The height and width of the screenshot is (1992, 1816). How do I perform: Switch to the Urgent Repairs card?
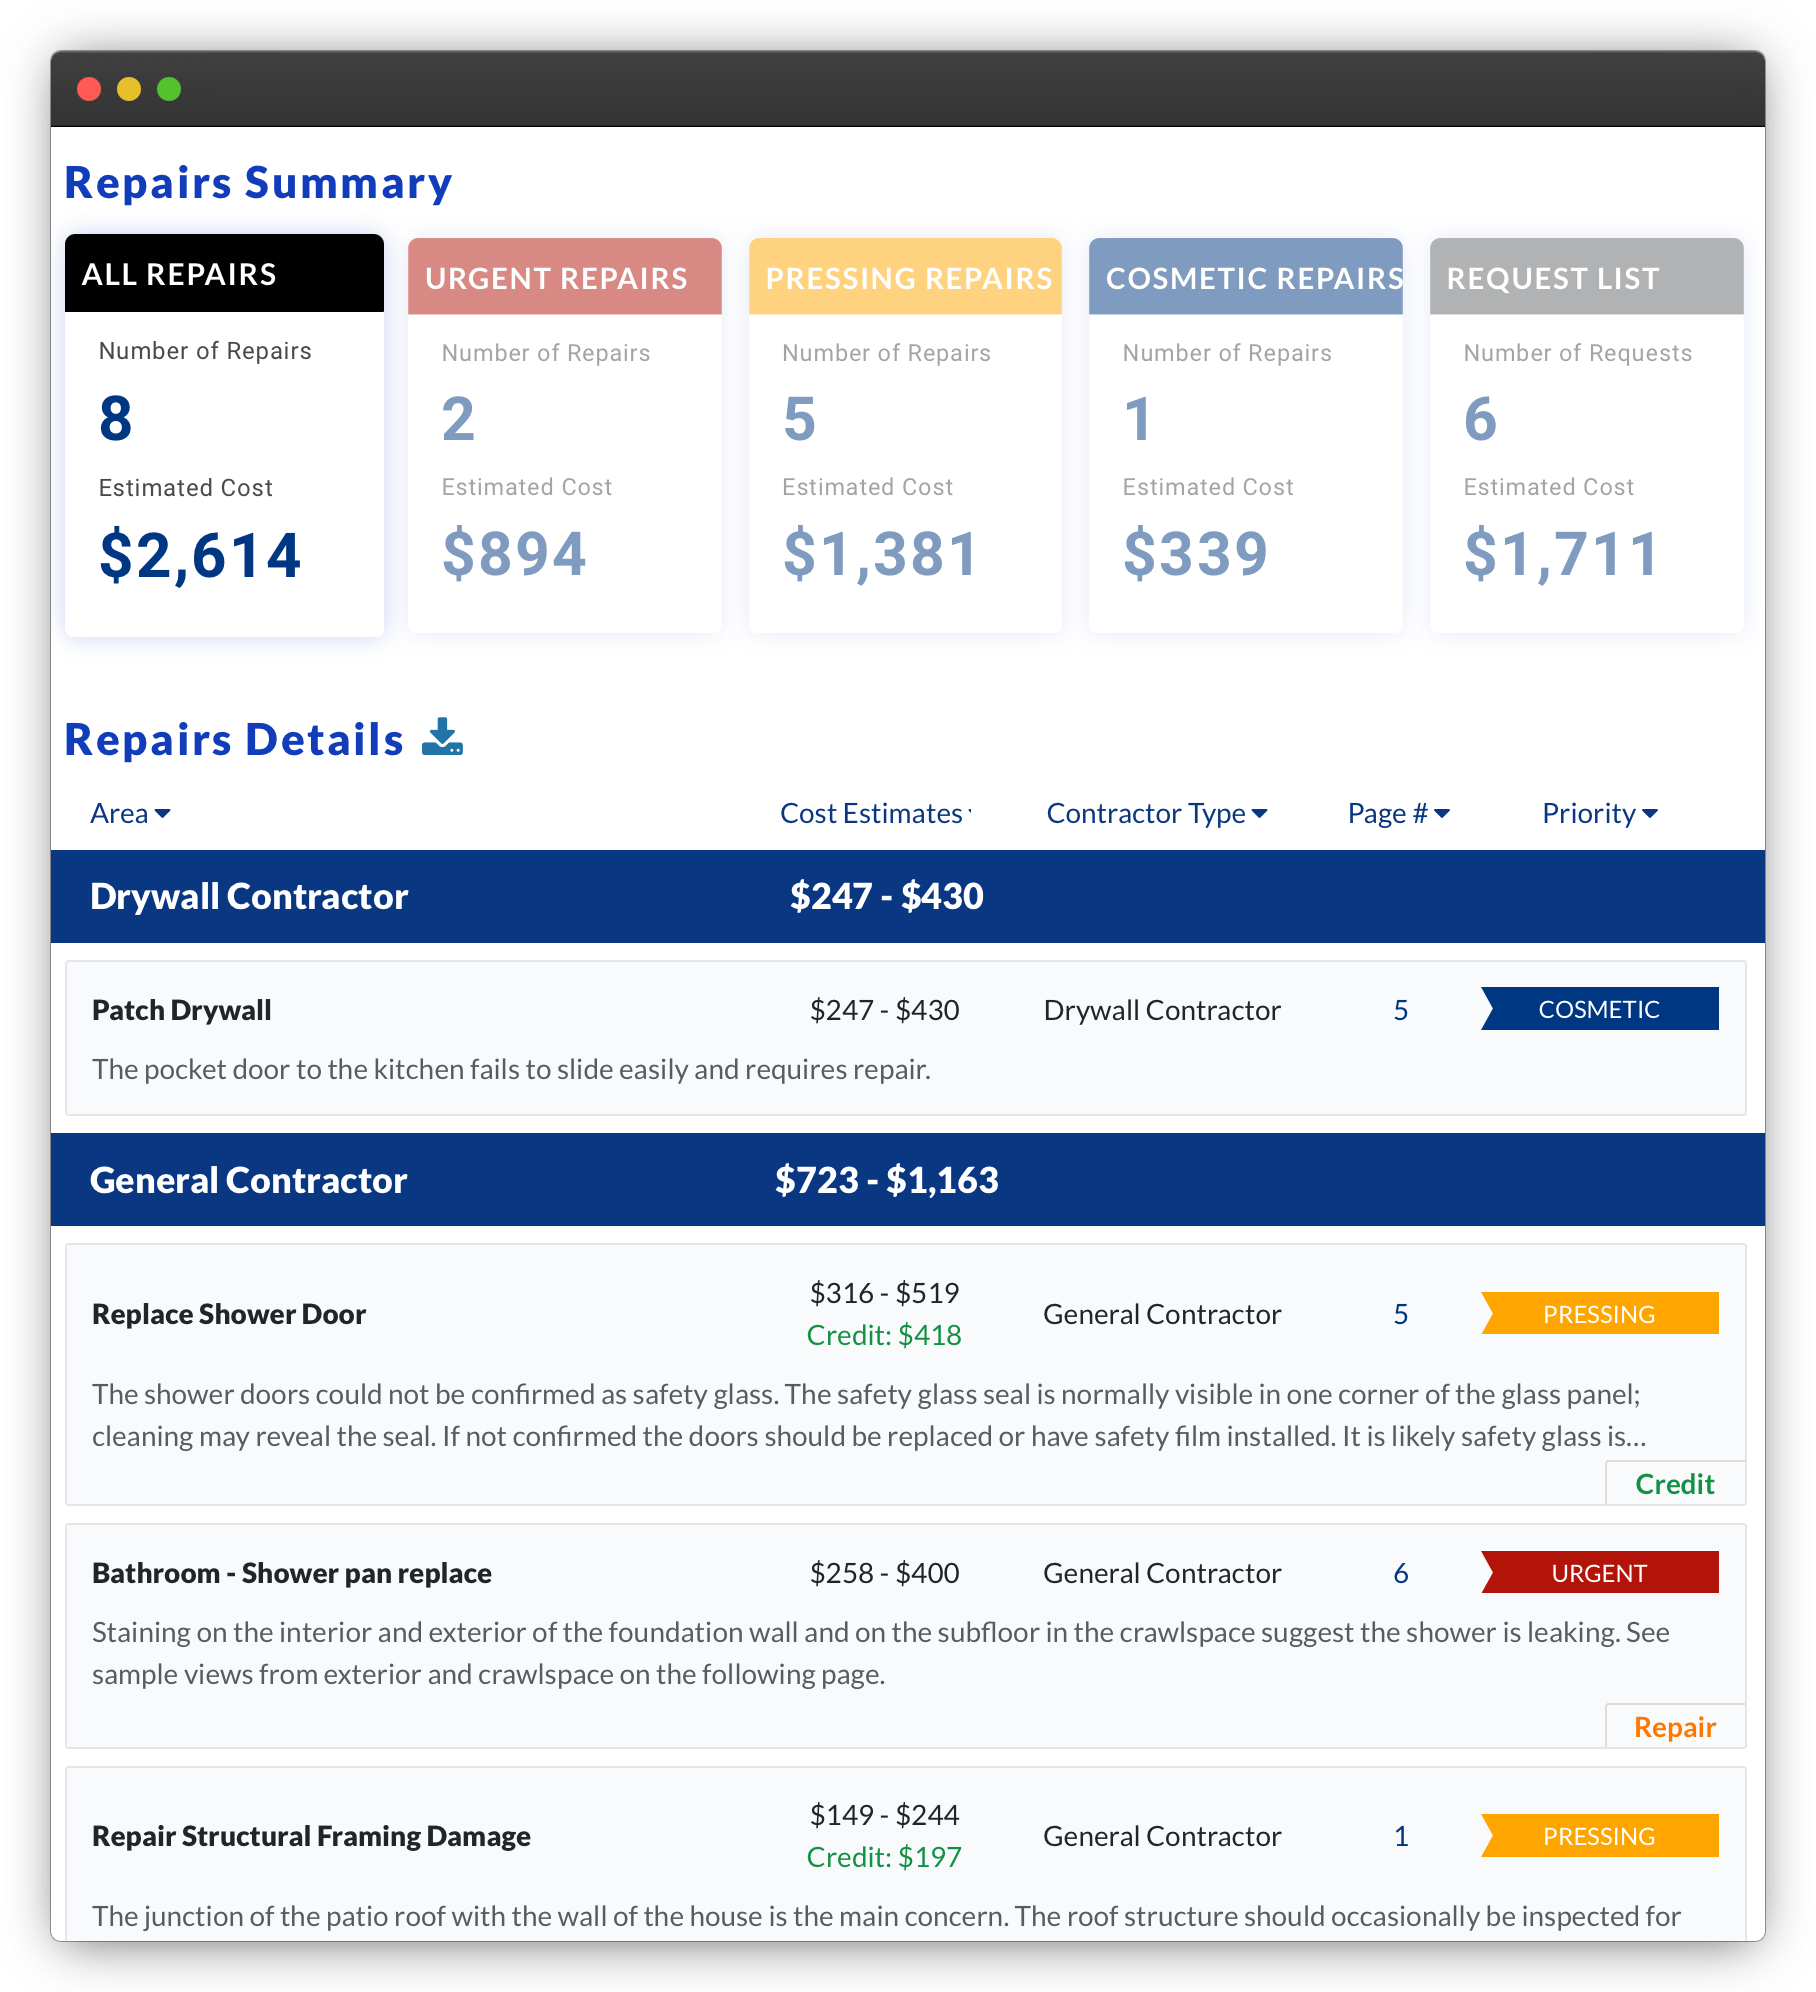(x=564, y=435)
